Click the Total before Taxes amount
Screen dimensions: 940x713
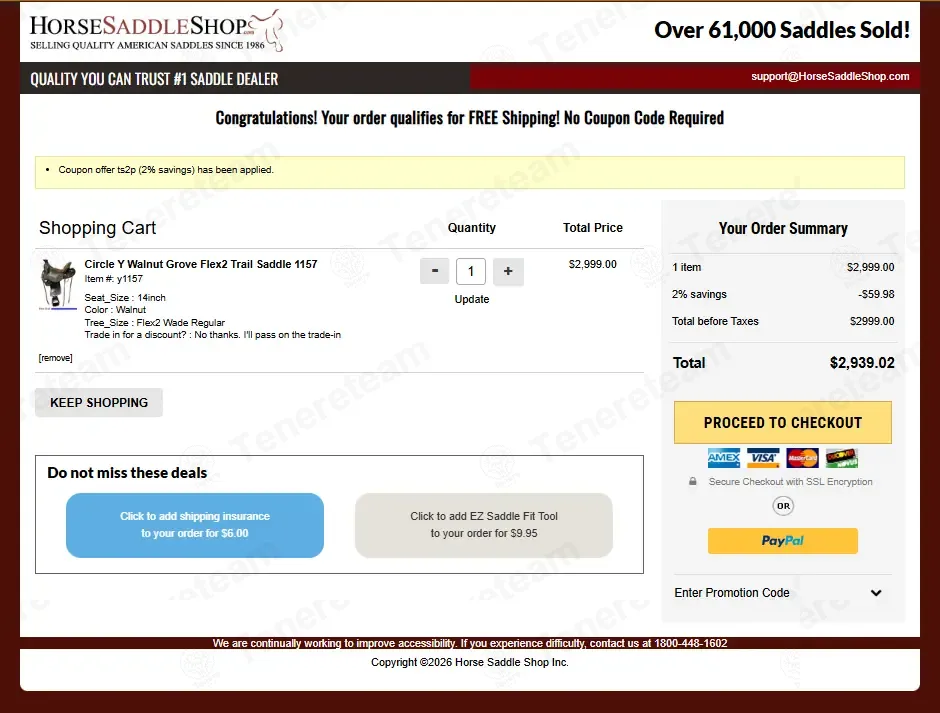872,321
